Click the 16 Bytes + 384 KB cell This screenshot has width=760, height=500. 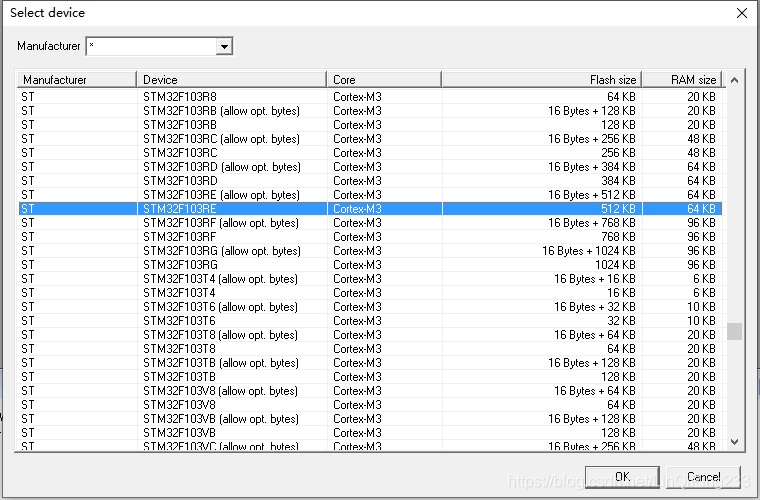(592, 167)
